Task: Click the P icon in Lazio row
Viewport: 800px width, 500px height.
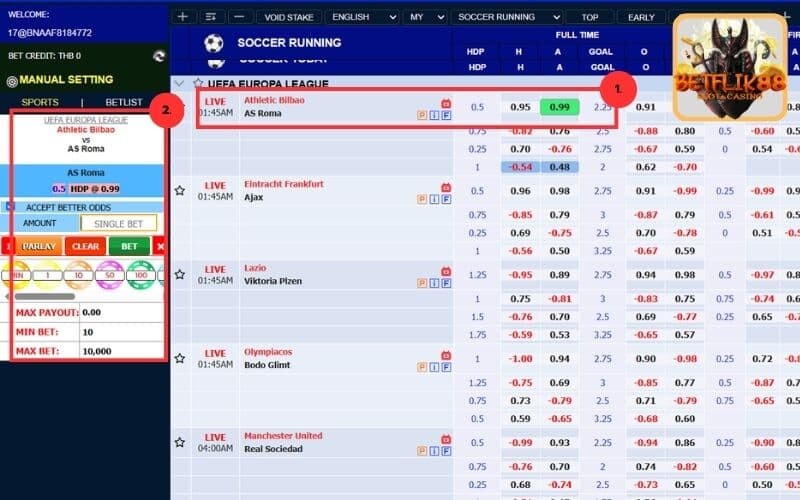Action: point(422,283)
